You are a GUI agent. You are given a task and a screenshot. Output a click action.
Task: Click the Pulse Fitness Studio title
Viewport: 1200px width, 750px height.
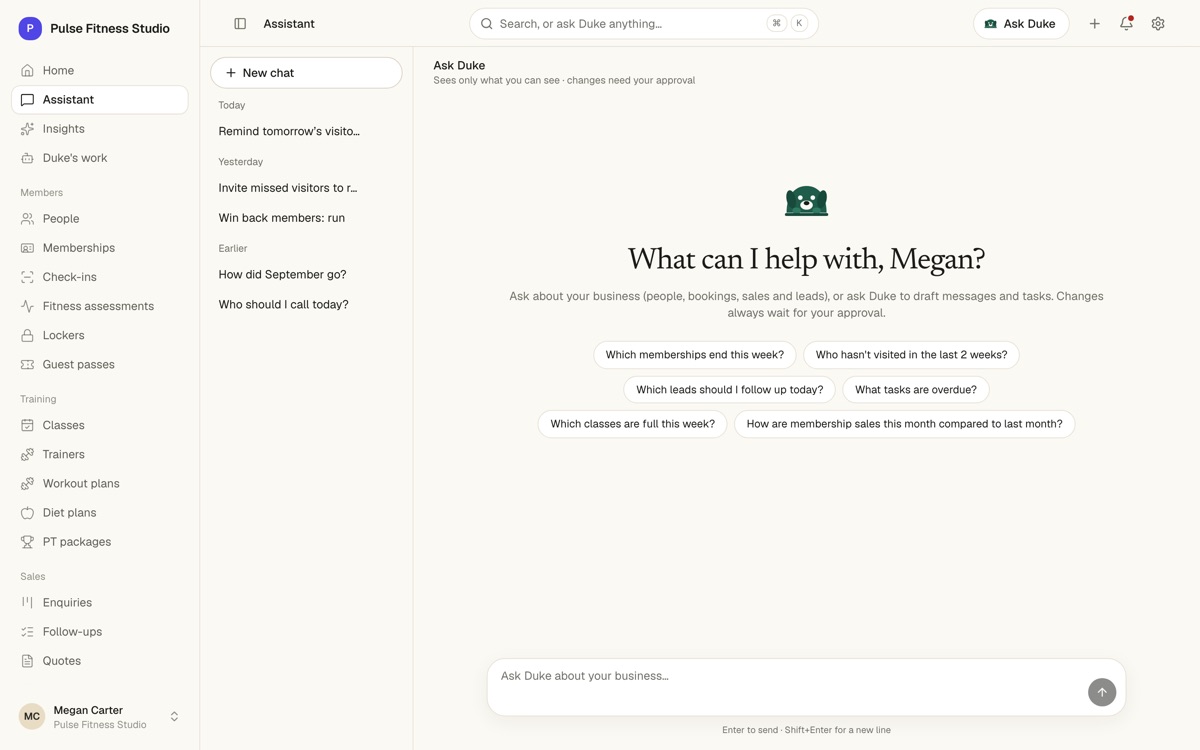[110, 29]
